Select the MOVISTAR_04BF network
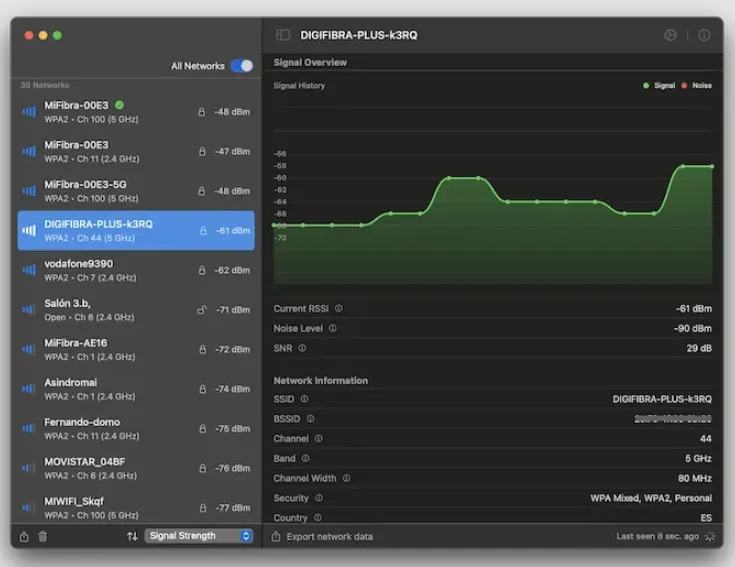 [x=136, y=468]
